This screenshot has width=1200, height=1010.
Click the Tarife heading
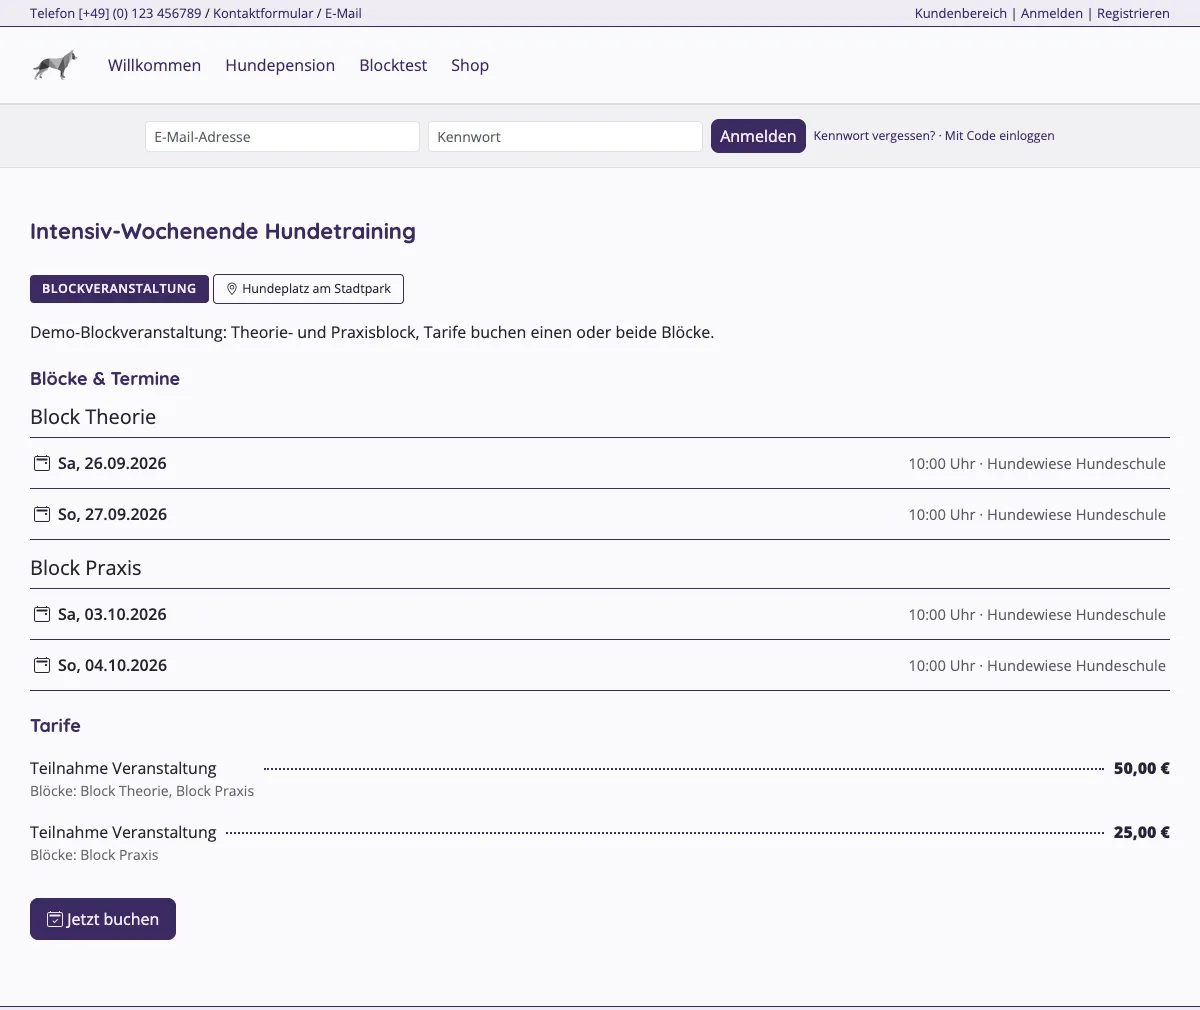click(55, 726)
